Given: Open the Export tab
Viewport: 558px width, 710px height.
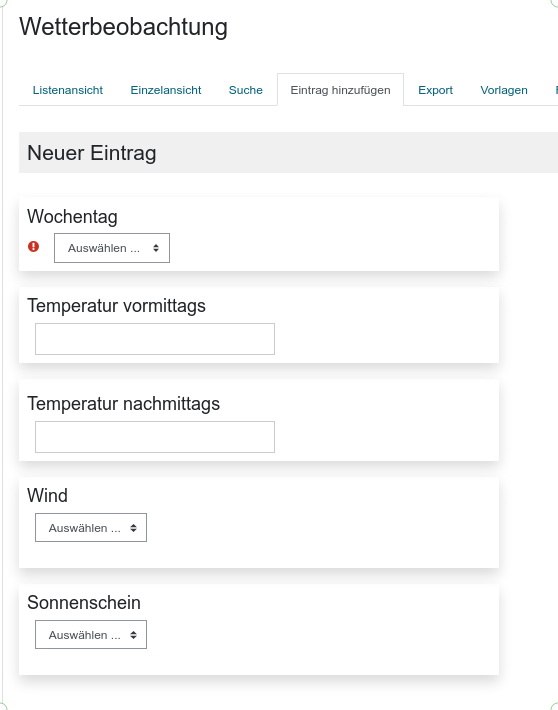Looking at the screenshot, I should (x=435, y=90).
